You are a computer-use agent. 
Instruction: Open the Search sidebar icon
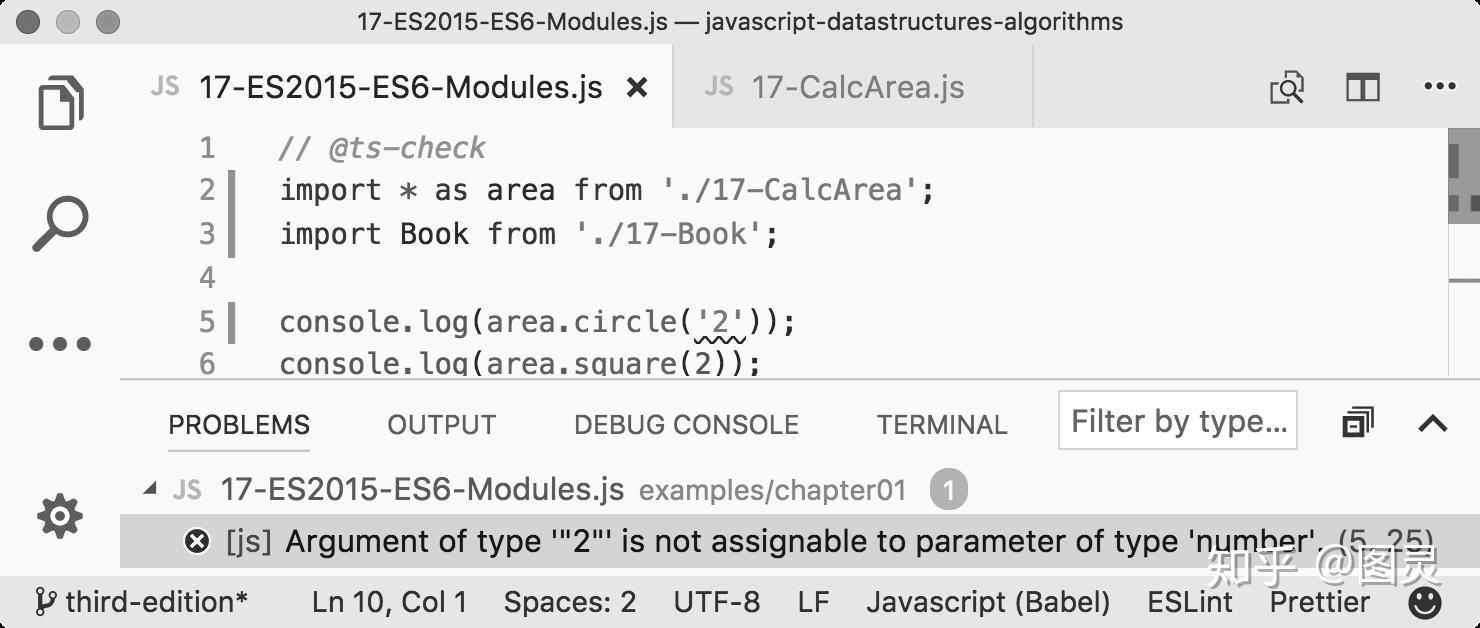click(58, 220)
